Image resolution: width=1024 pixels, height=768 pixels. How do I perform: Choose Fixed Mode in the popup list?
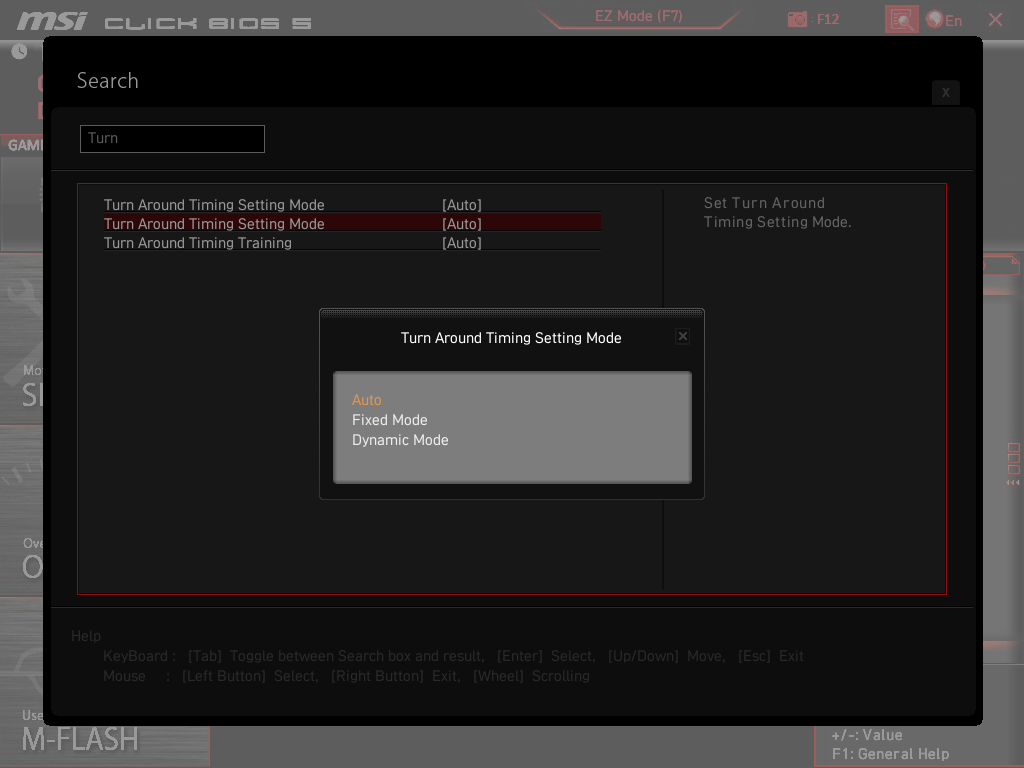[x=389, y=420]
